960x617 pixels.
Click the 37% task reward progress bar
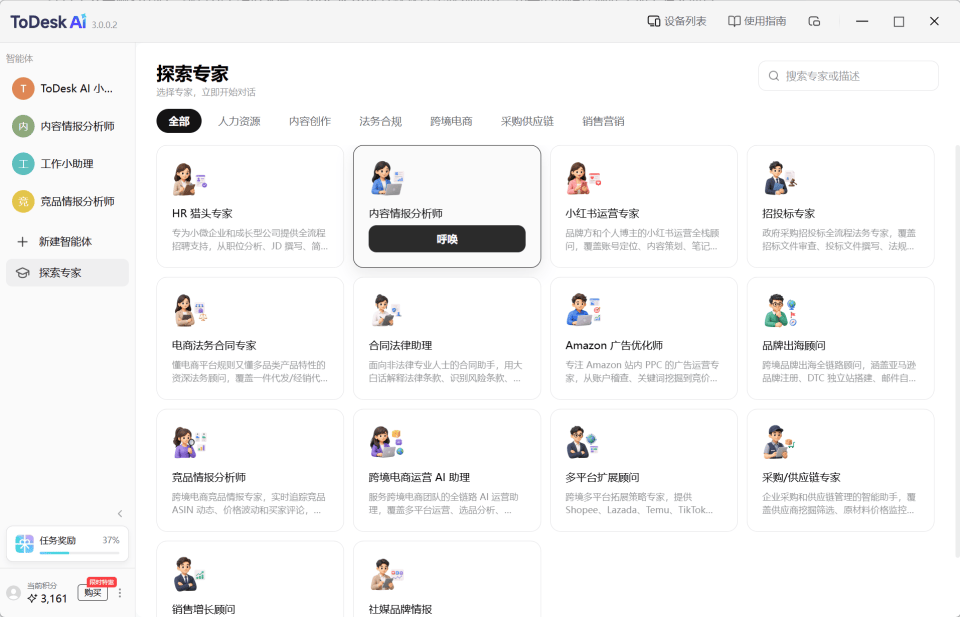pyautogui.click(x=80, y=553)
